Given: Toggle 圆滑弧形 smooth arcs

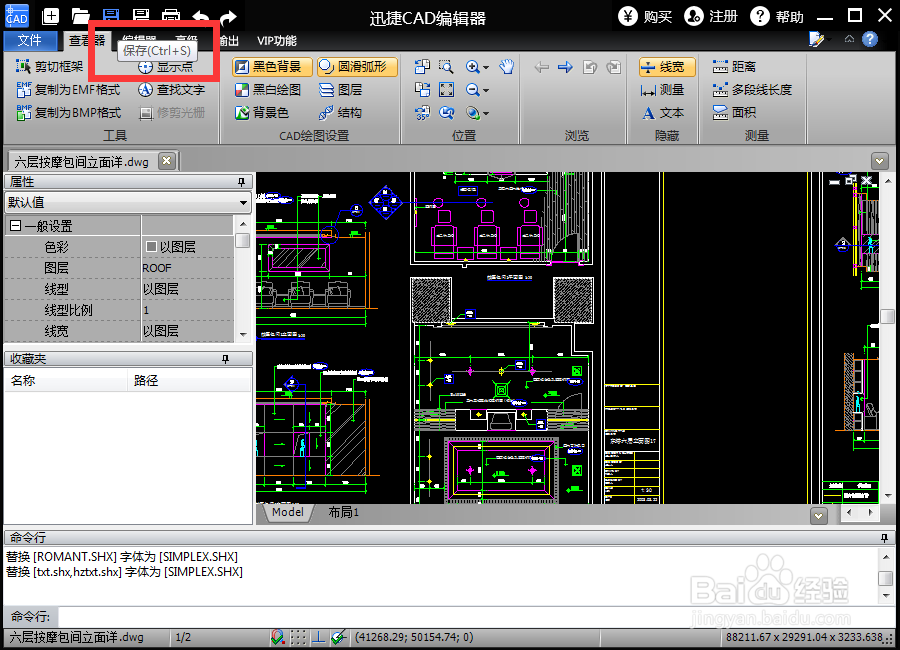Looking at the screenshot, I should (x=357, y=67).
